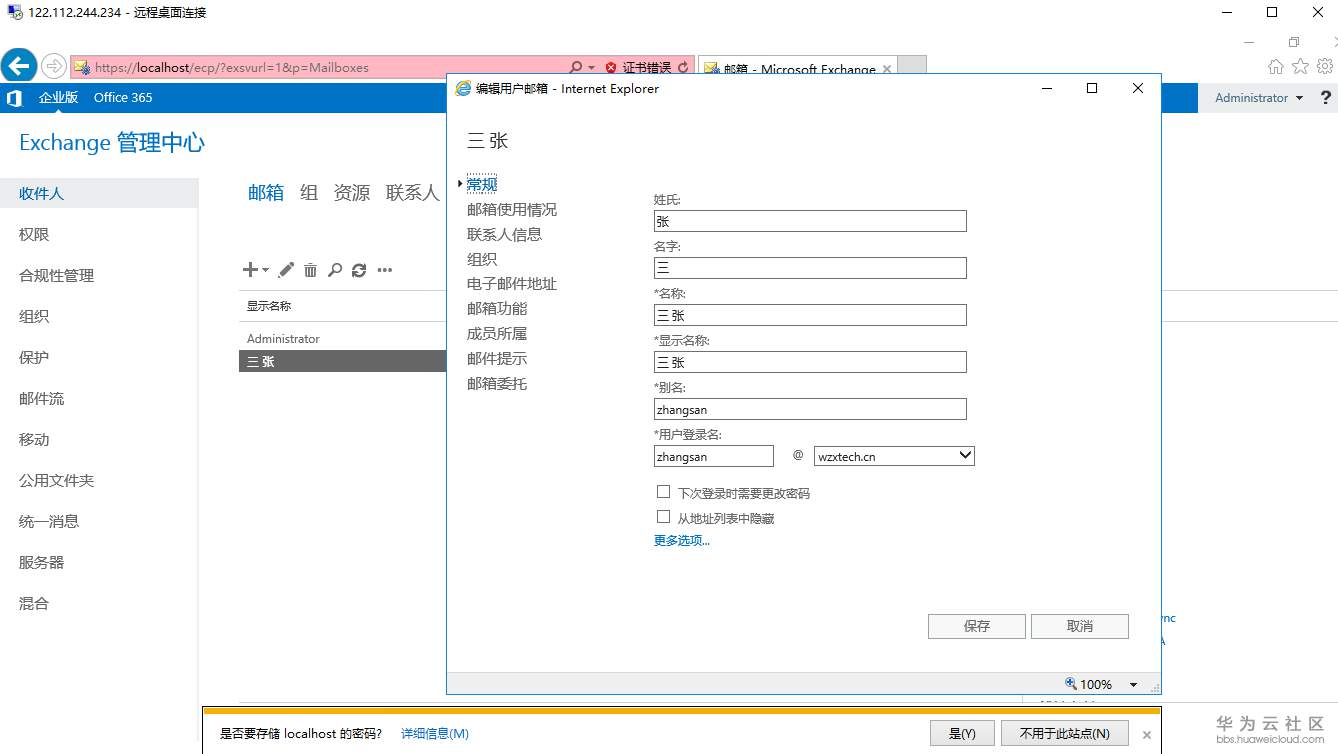Screen dimensions: 1338x754
Task: Enable 从地址列表中隐藏 checkbox
Action: pos(663,517)
